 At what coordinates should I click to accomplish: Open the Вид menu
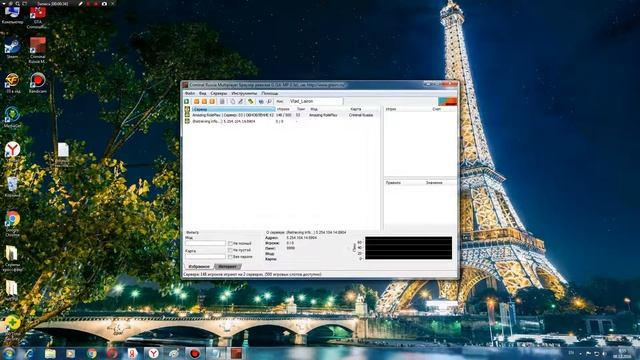(x=202, y=93)
